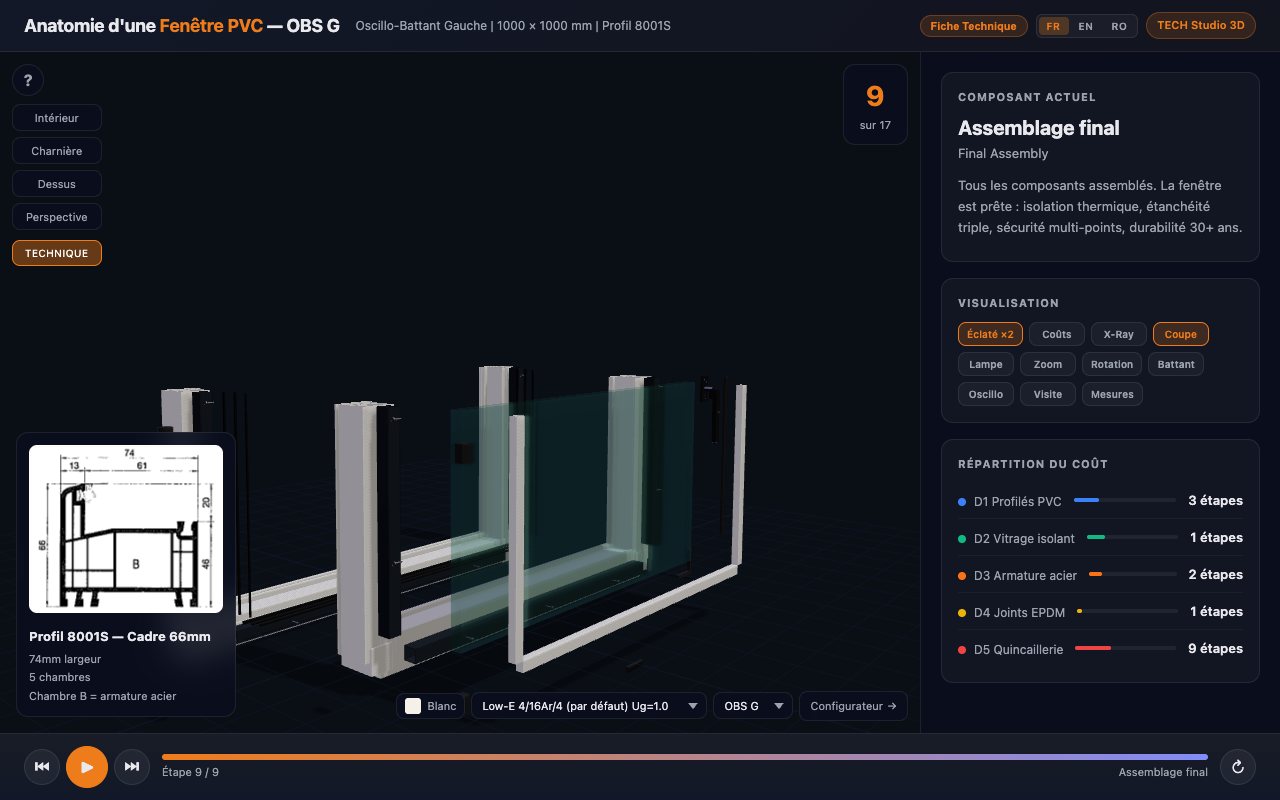
Task: Toggle the Éclaté ×2 exploded view
Action: (990, 334)
